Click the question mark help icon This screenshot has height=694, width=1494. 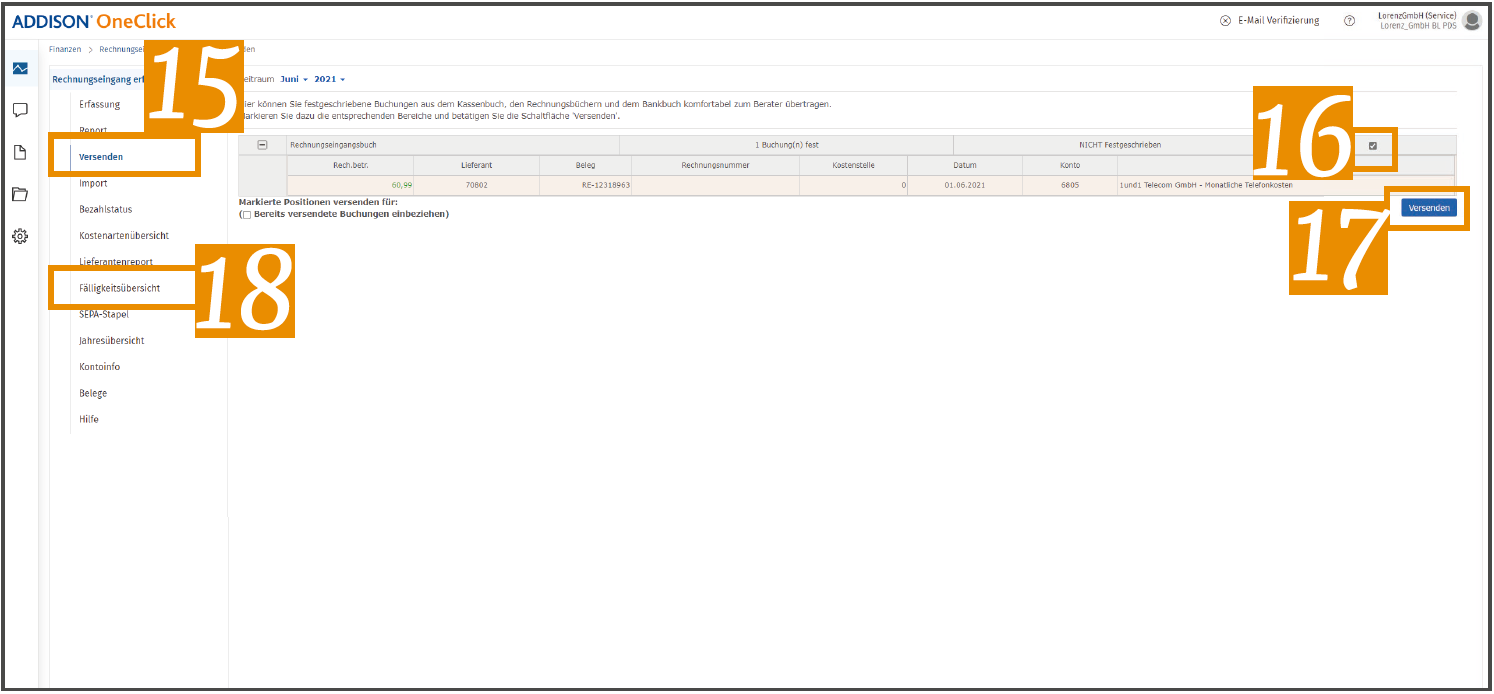(x=1349, y=21)
